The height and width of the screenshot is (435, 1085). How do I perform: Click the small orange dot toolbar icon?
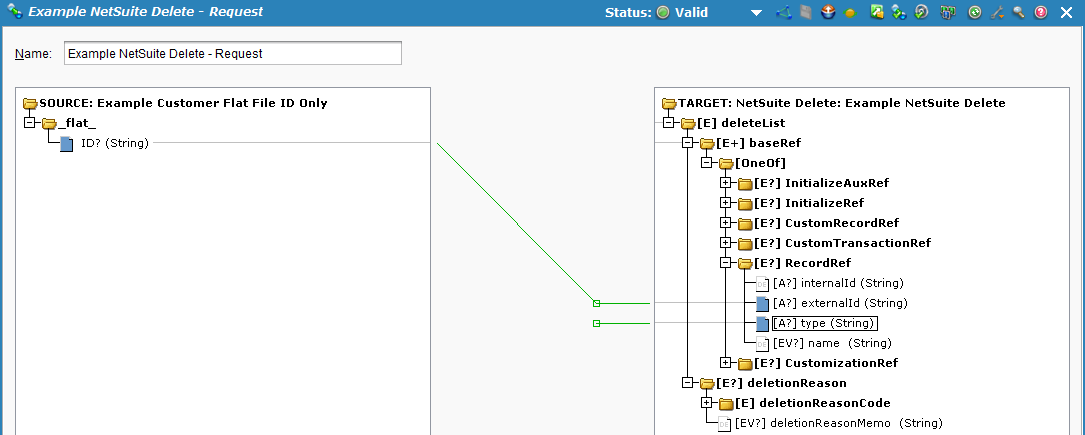(x=849, y=13)
